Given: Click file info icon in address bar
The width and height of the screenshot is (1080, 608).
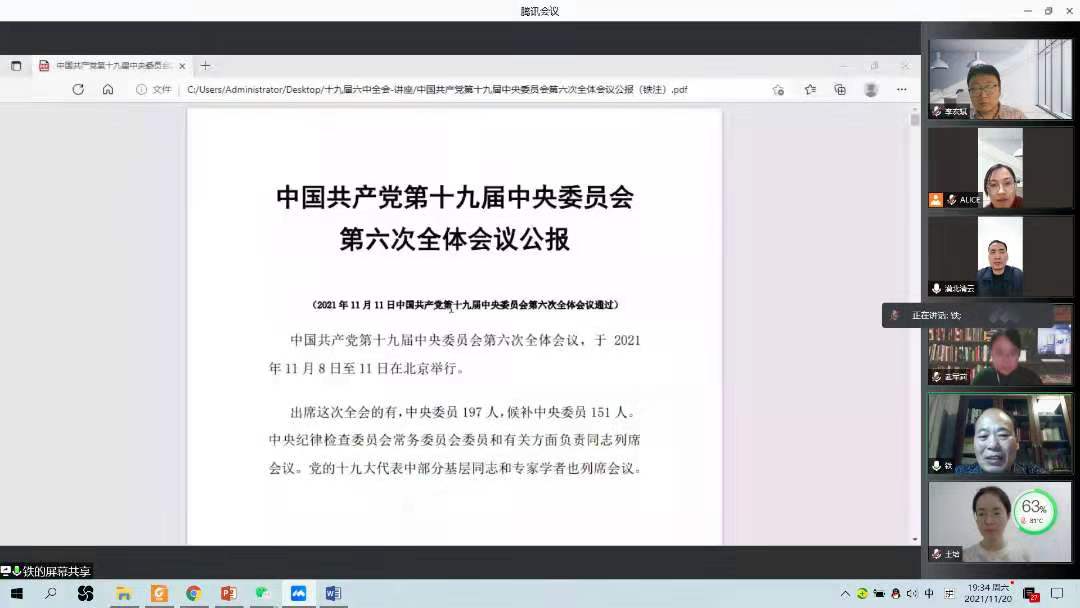Looking at the screenshot, I should 142,89.
